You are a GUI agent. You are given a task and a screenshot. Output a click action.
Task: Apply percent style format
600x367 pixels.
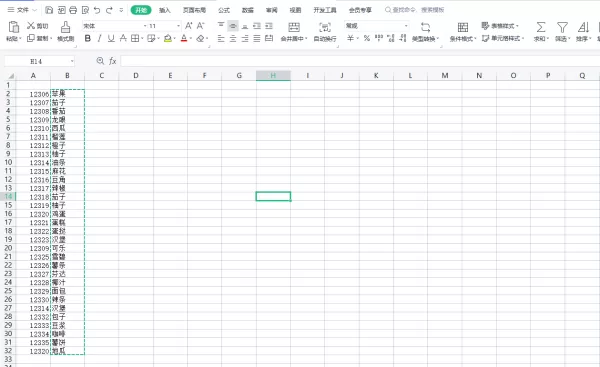[x=367, y=38]
